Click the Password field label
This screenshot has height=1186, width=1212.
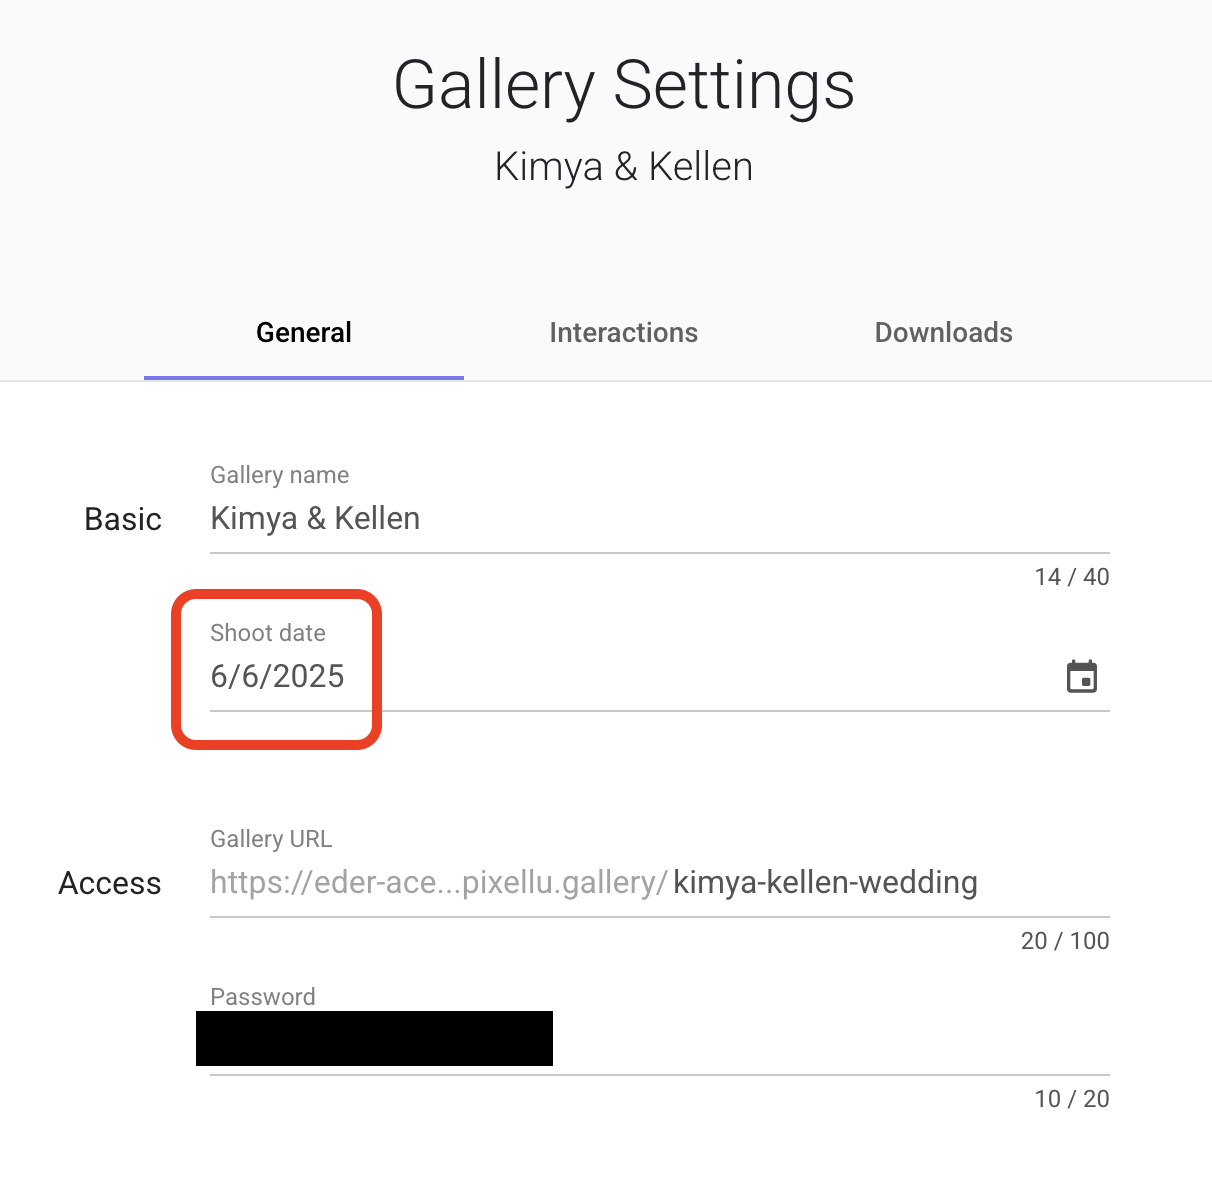tap(263, 997)
